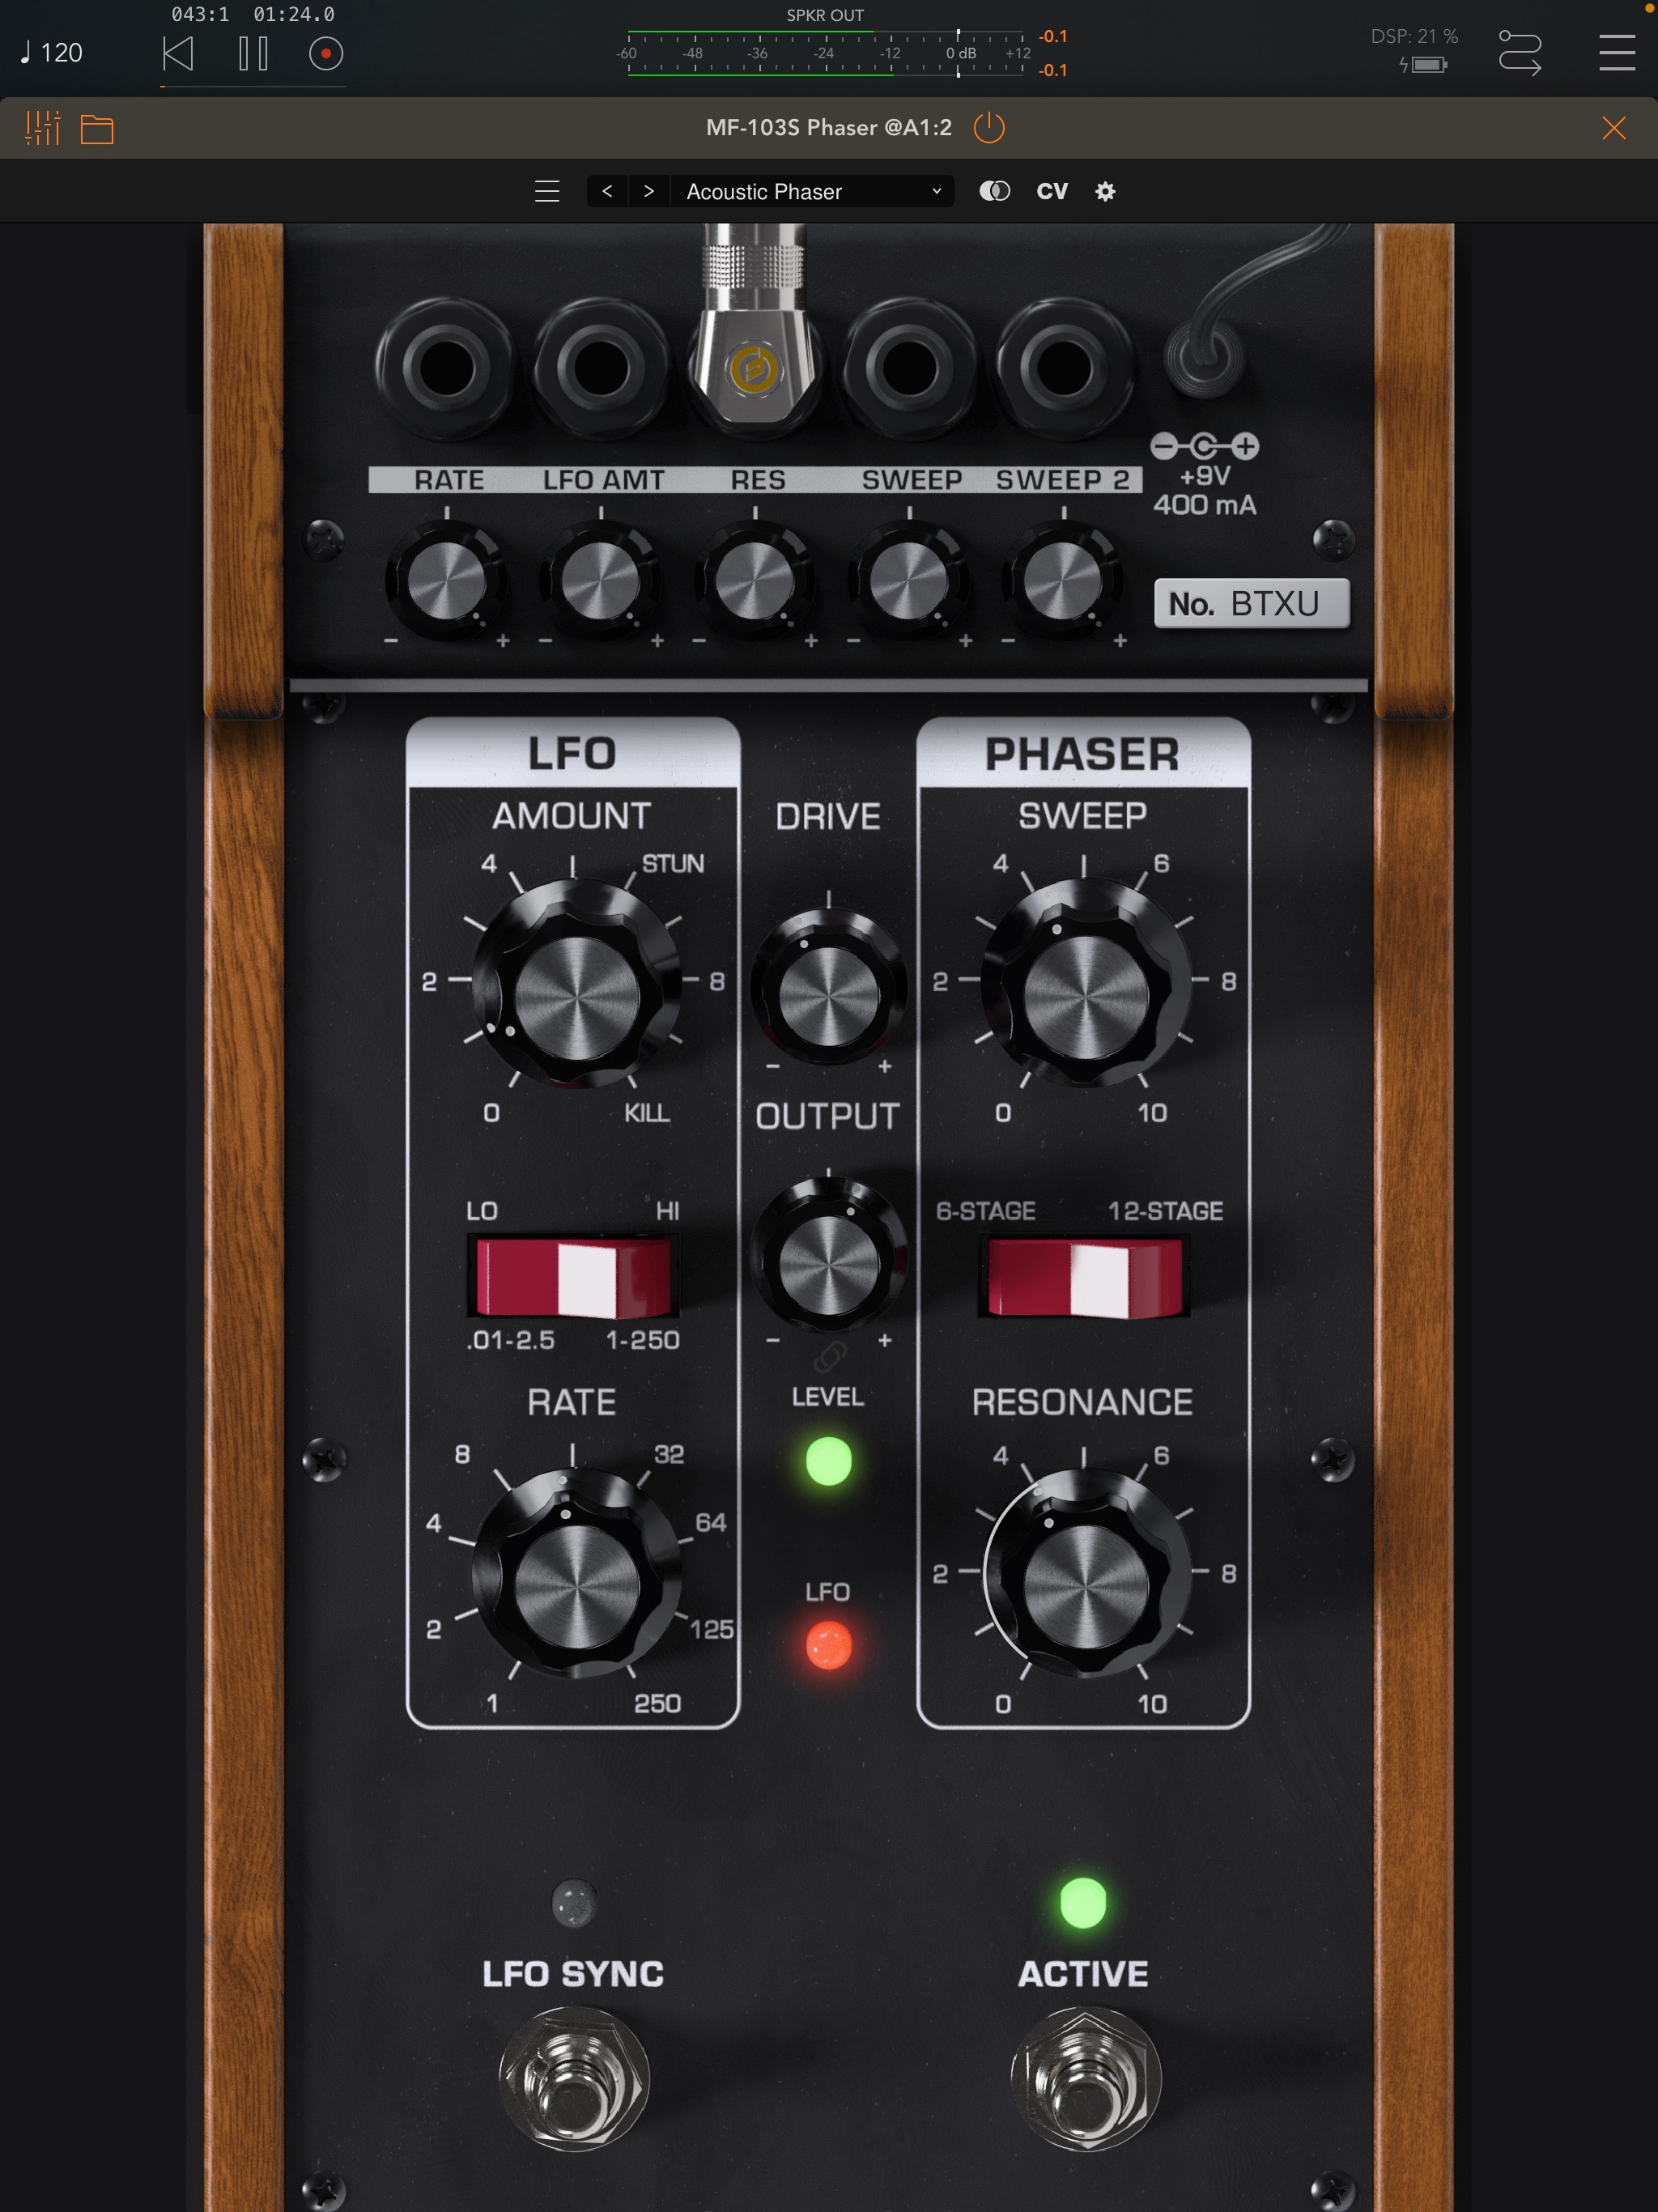Screen dimensions: 1658x2212
Task: Click the stop/pause button in transport
Action: point(251,54)
